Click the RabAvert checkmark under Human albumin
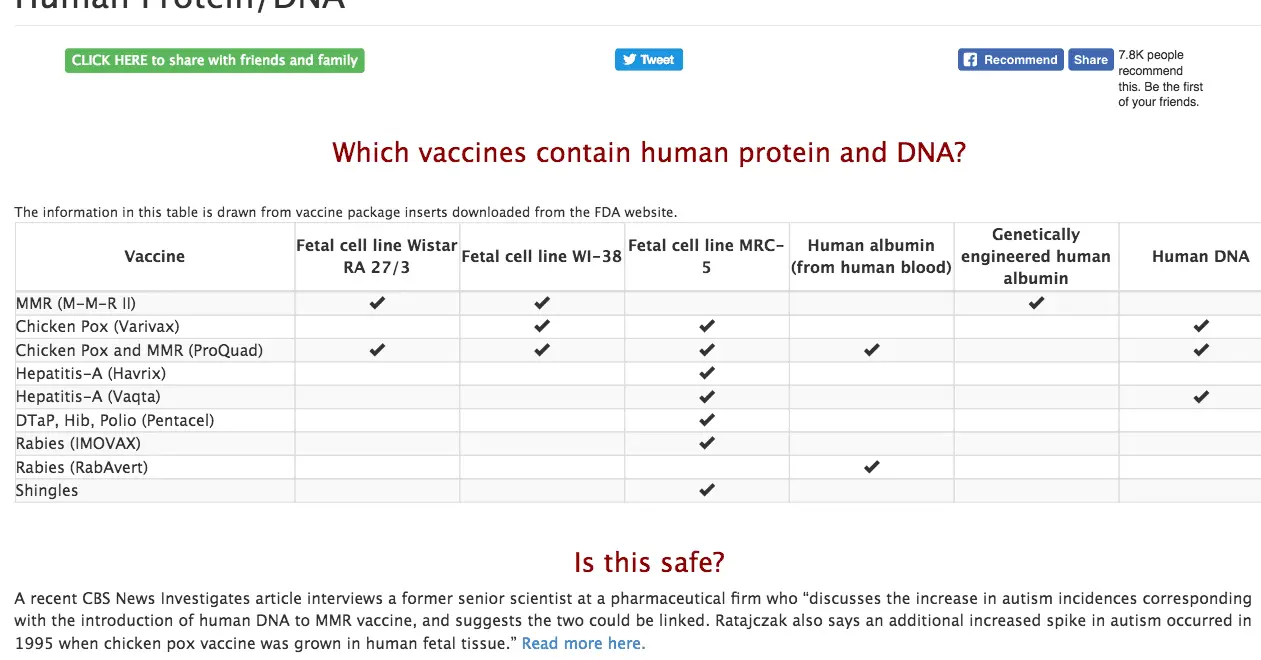This screenshot has width=1261, height=660. tap(871, 467)
